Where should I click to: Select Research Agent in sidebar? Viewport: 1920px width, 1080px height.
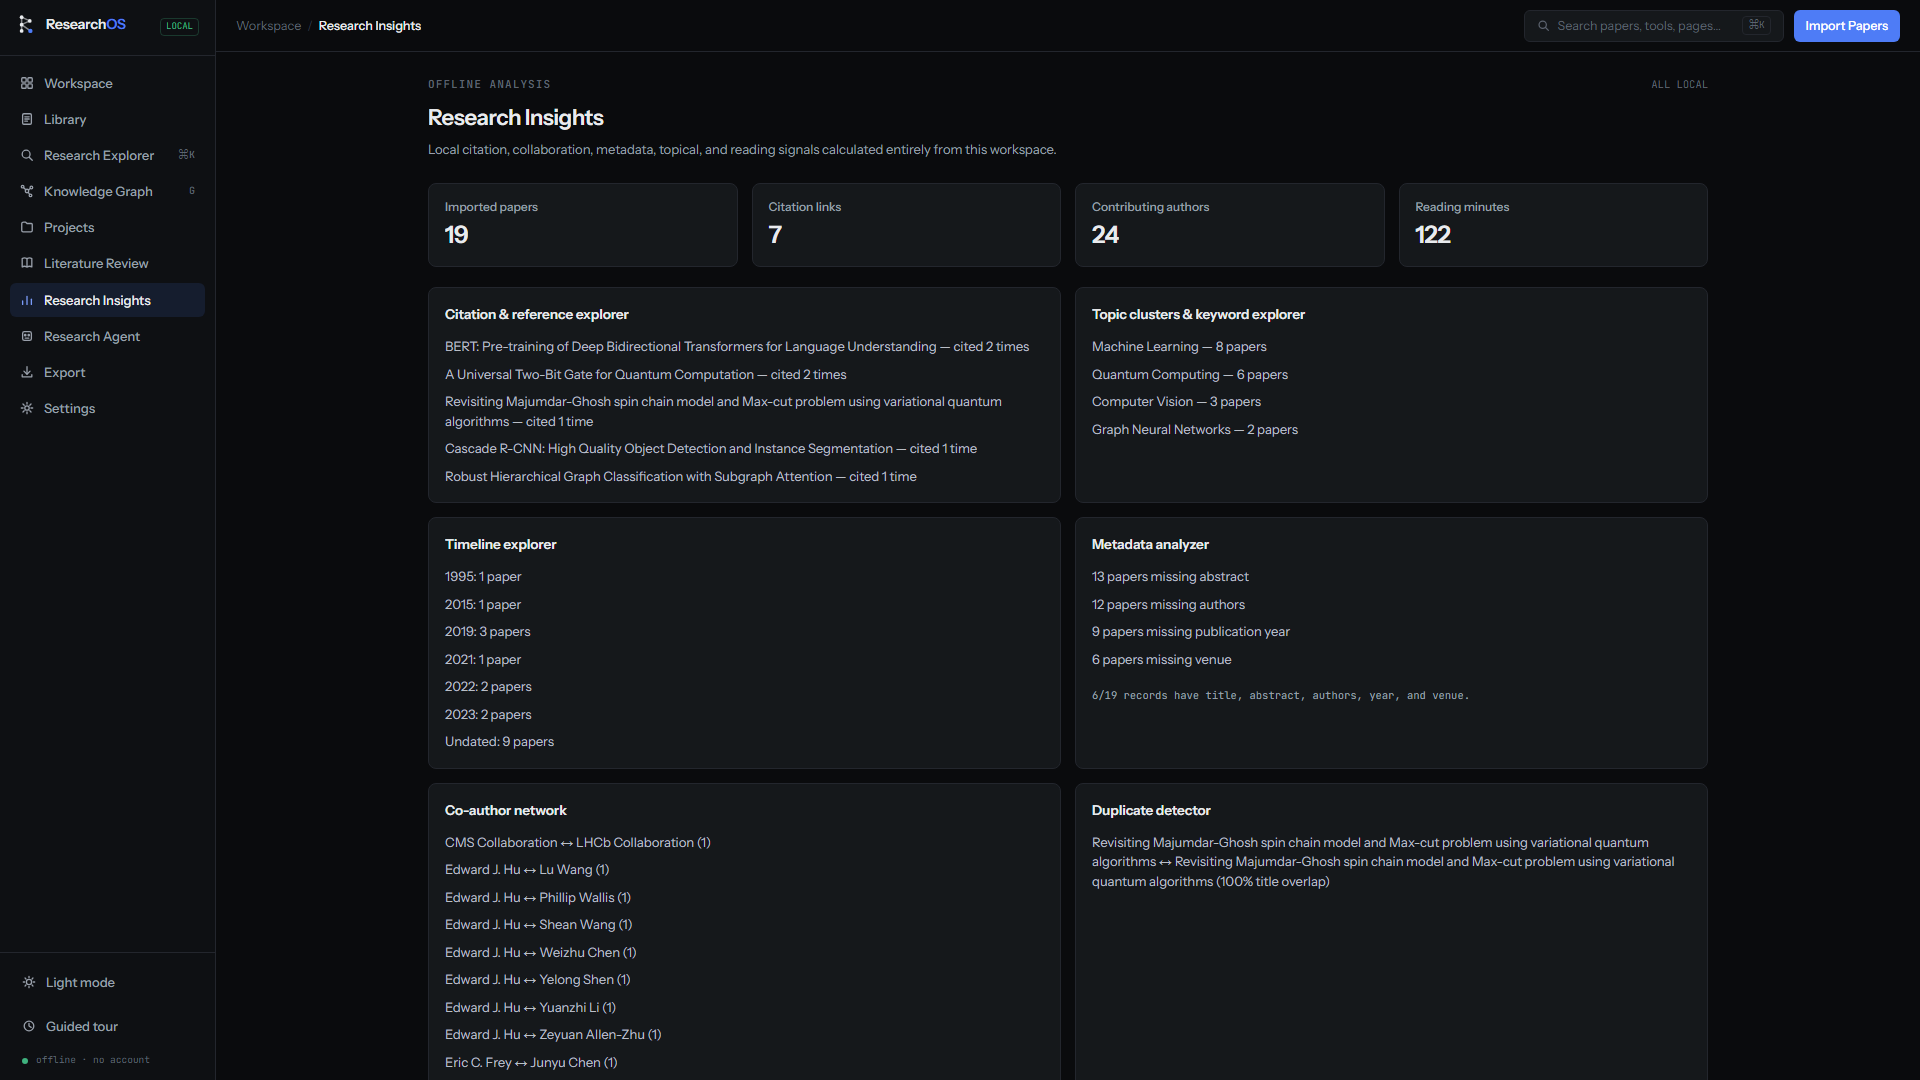pyautogui.click(x=107, y=336)
